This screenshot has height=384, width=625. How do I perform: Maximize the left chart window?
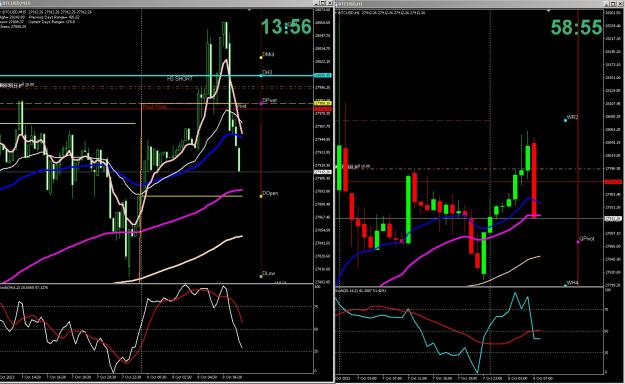(323, 3)
